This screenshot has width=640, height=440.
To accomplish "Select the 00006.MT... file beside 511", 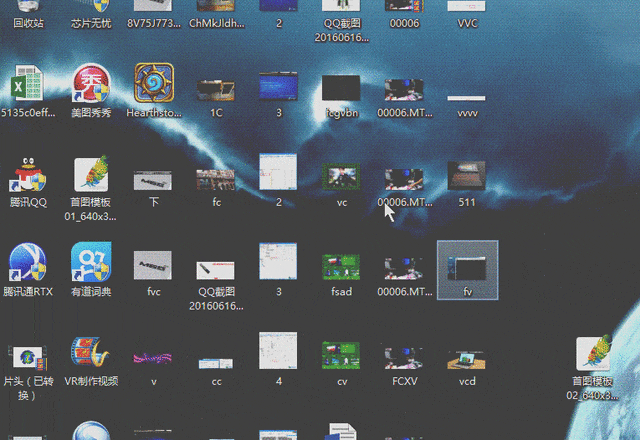I will click(x=404, y=188).
